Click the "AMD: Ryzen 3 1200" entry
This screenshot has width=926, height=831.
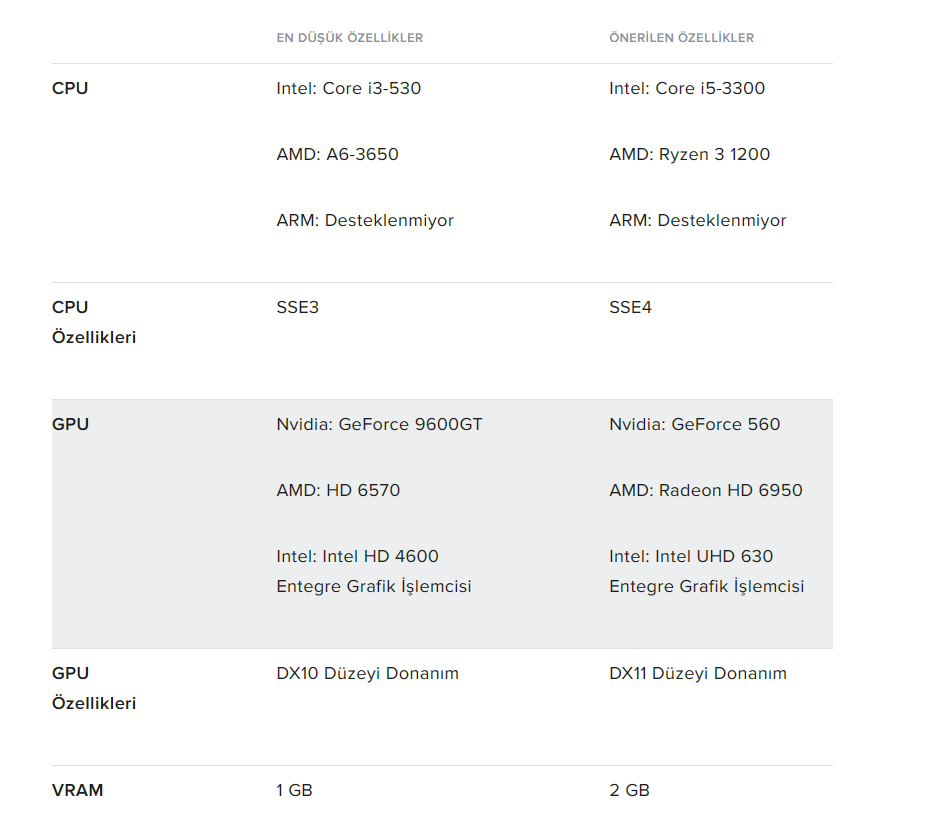(x=689, y=154)
